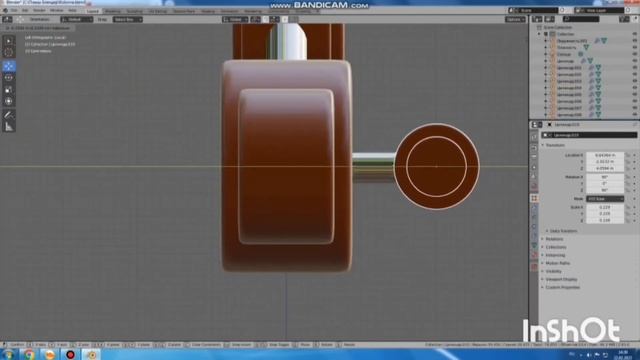Open the World properties tab
The width and height of the screenshot is (640, 360).
[x=534, y=187]
